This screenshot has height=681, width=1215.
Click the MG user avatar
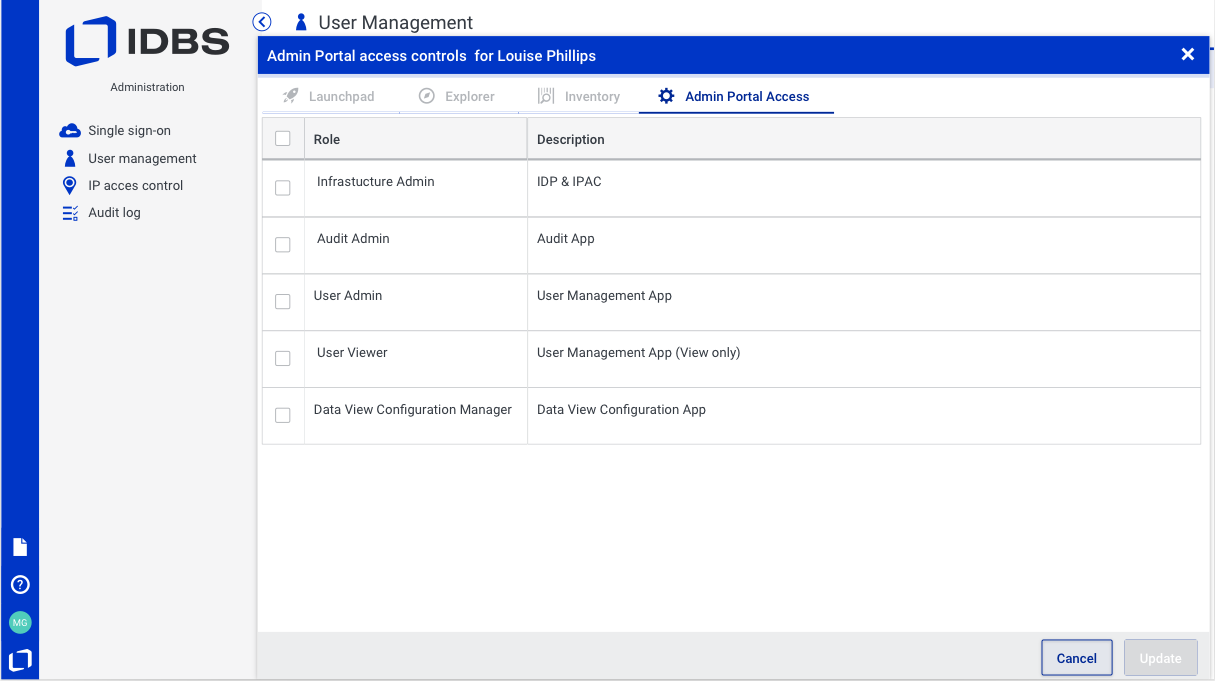point(20,622)
